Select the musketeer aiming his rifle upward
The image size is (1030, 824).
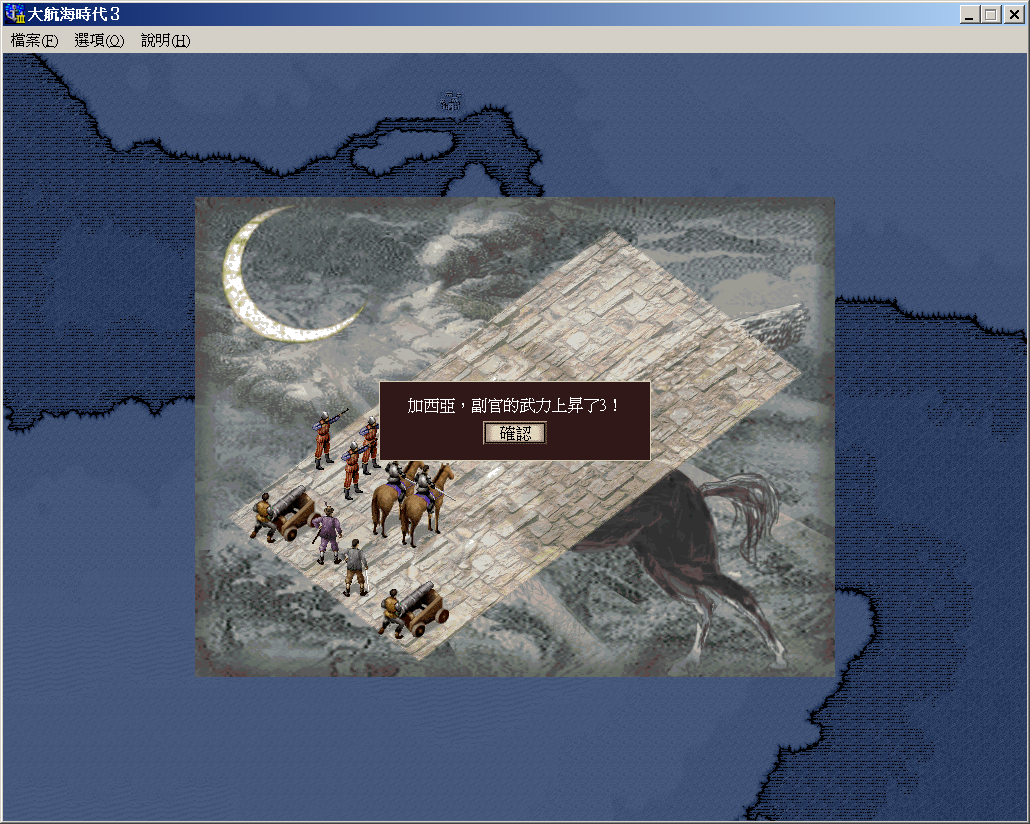click(325, 439)
